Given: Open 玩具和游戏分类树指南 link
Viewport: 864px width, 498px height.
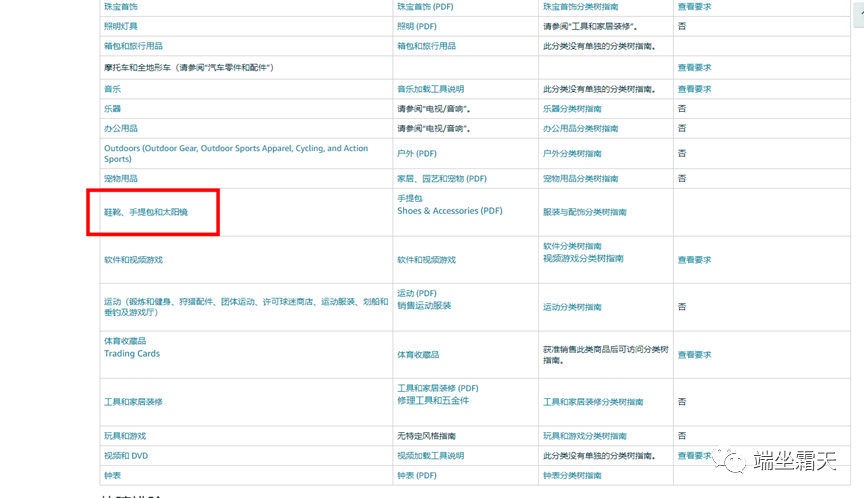Looking at the screenshot, I should click(585, 436).
